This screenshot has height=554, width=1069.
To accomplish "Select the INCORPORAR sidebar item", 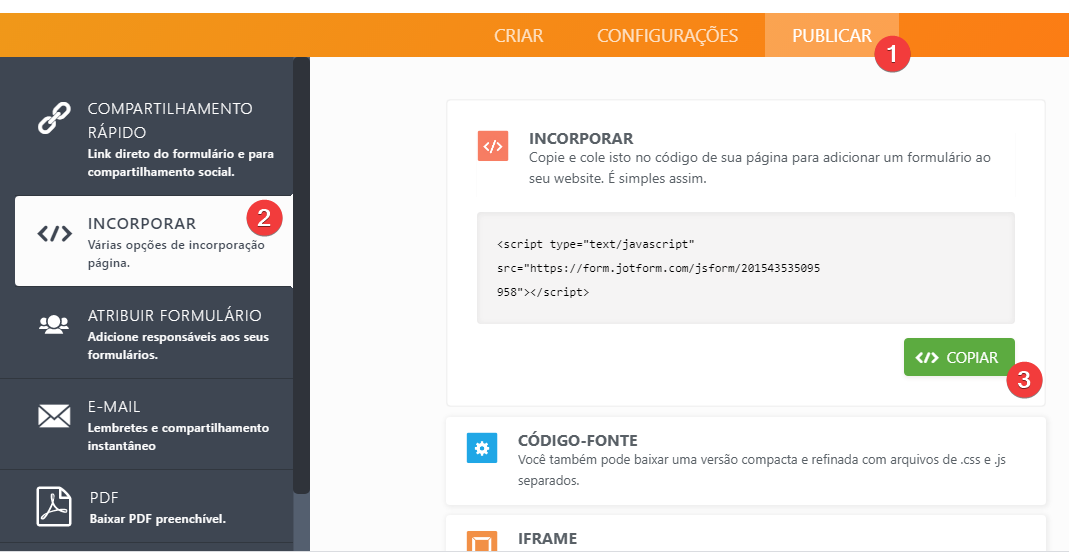I will (x=153, y=241).
